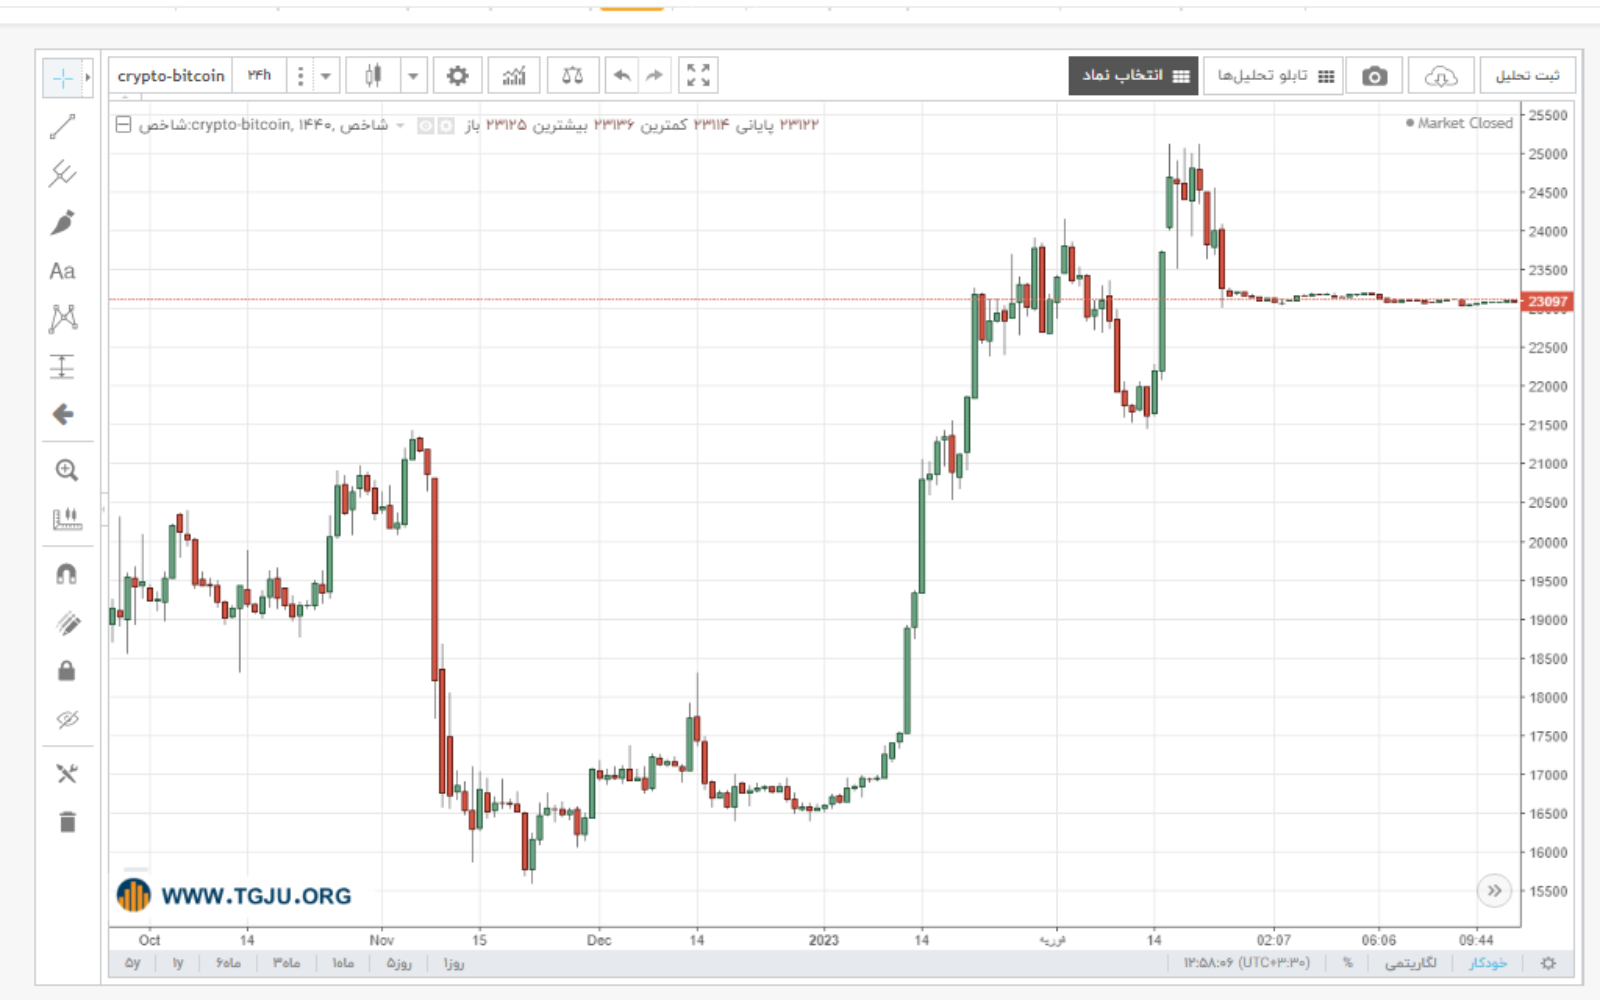Image resolution: width=1600 pixels, height=1000 pixels.
Task: Click the candlestick chart type button
Action: (373, 76)
